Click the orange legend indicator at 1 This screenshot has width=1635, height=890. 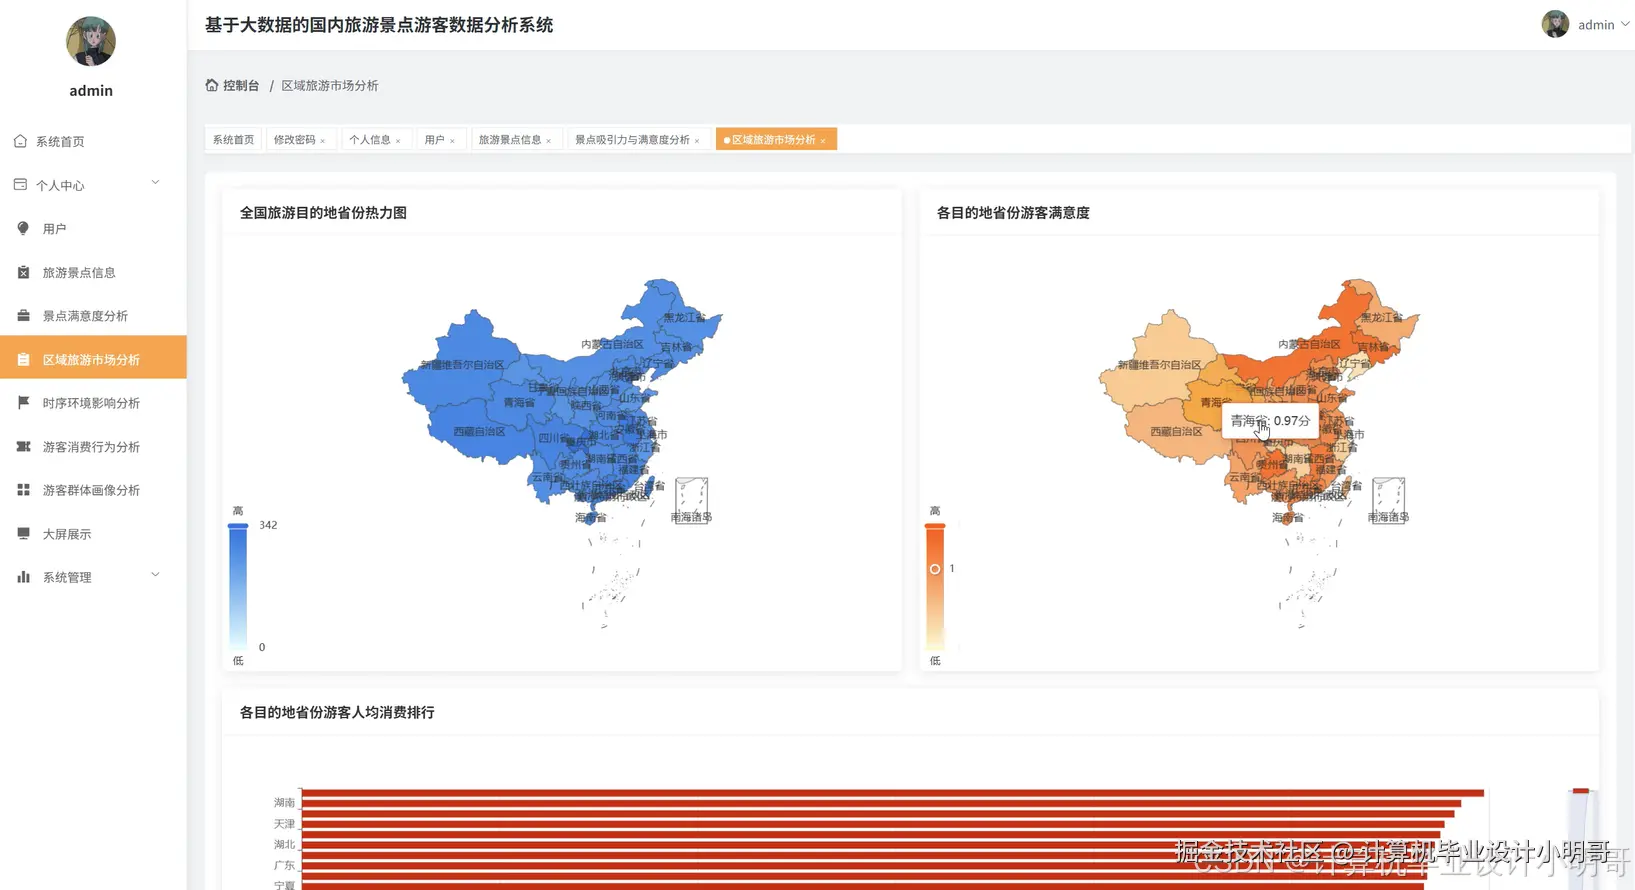click(935, 569)
